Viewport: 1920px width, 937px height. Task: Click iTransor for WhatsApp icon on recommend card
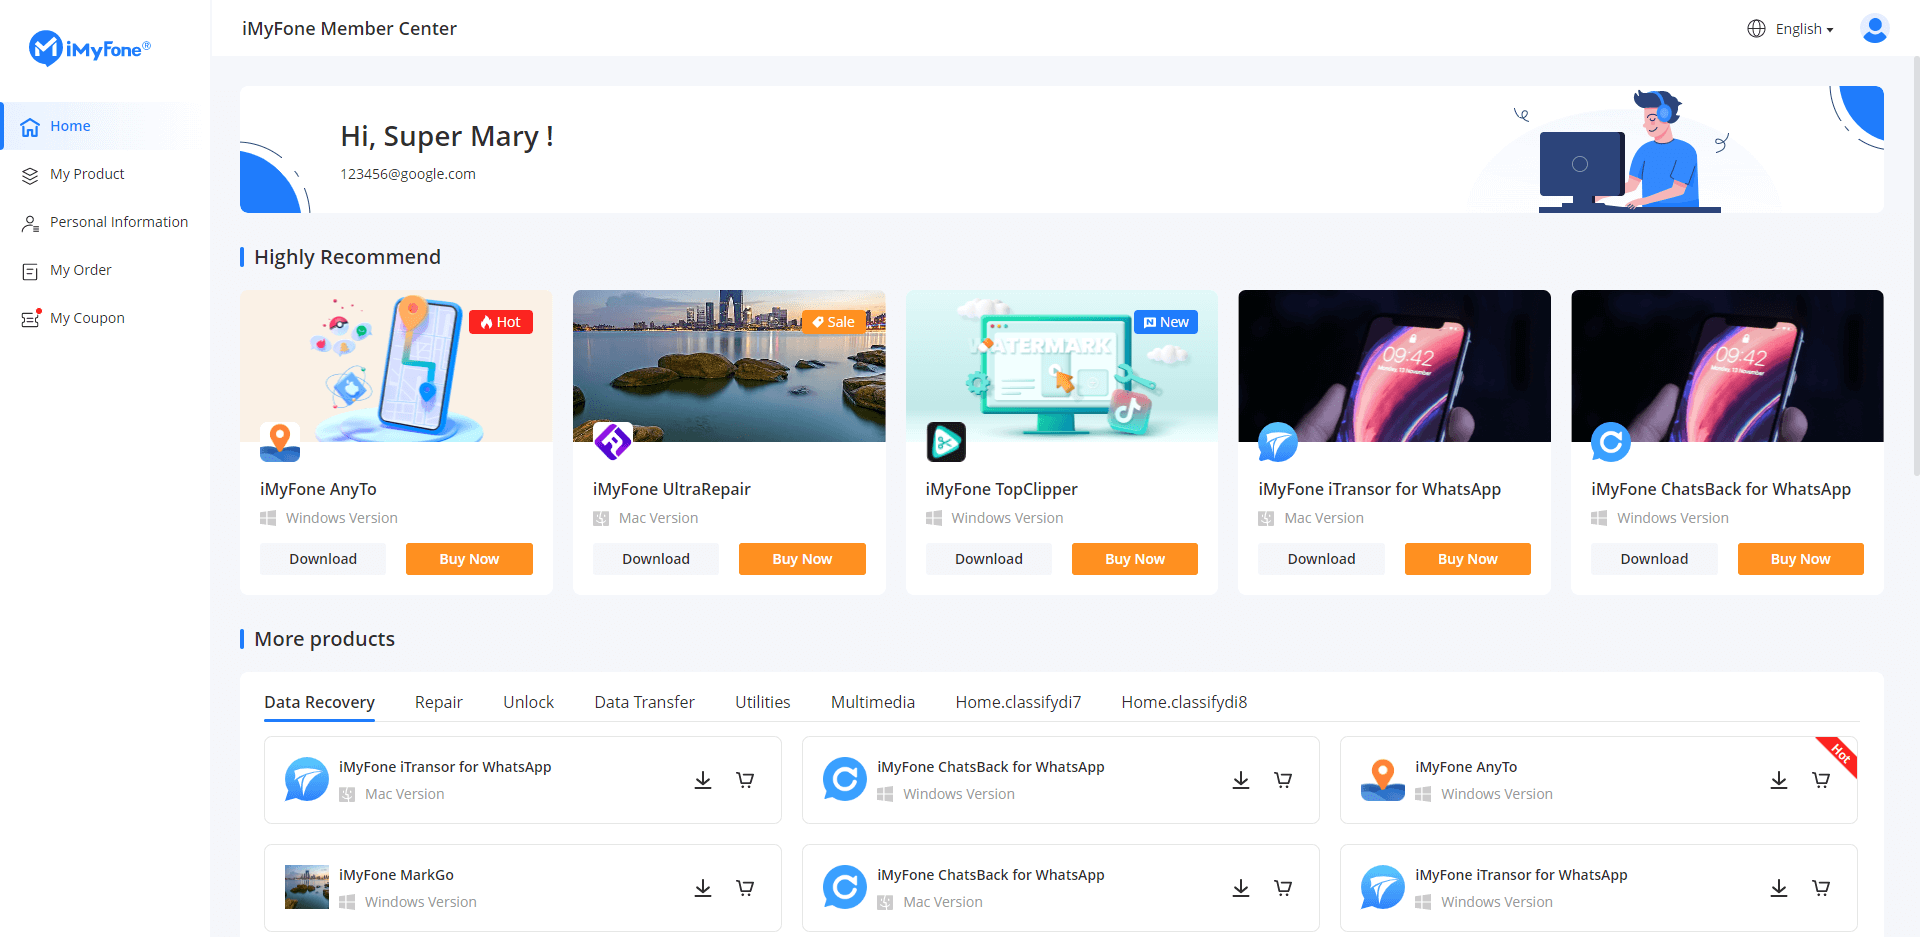coord(1278,442)
